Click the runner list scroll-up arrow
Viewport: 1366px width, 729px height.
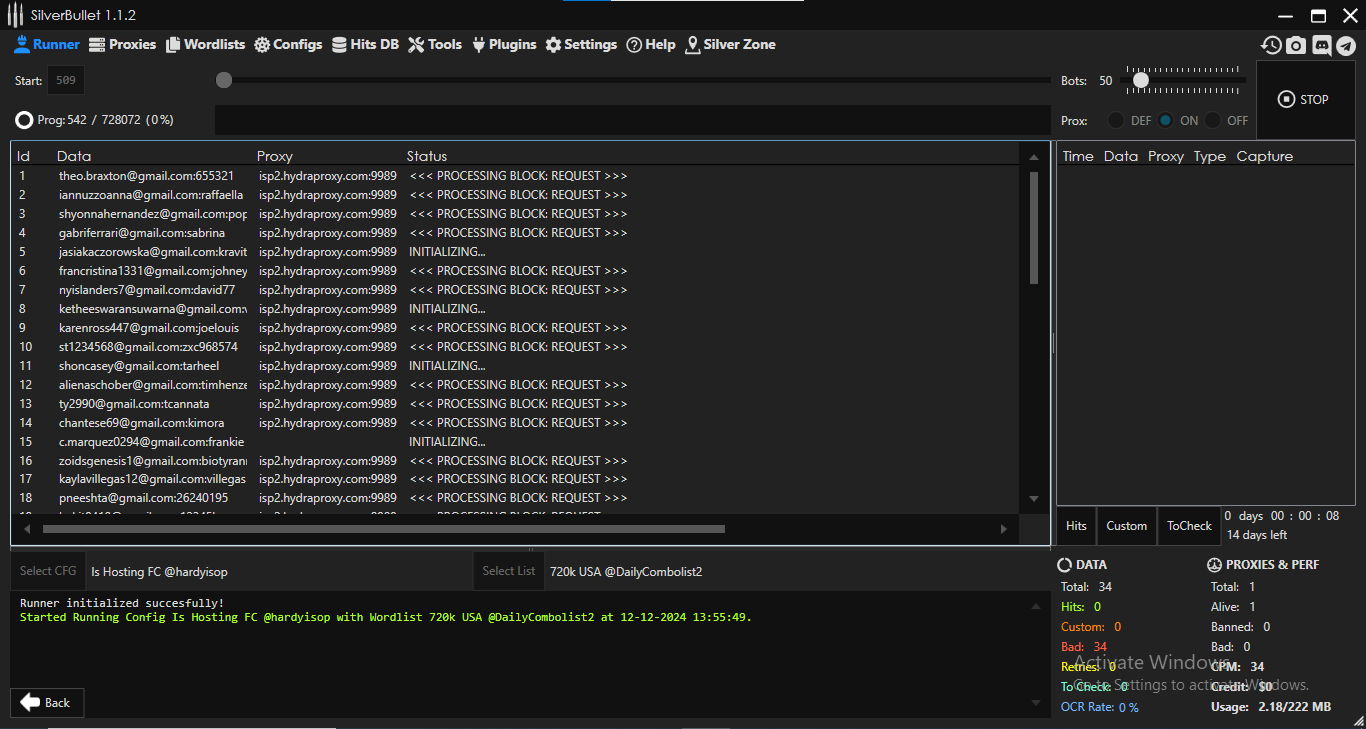coord(1034,157)
